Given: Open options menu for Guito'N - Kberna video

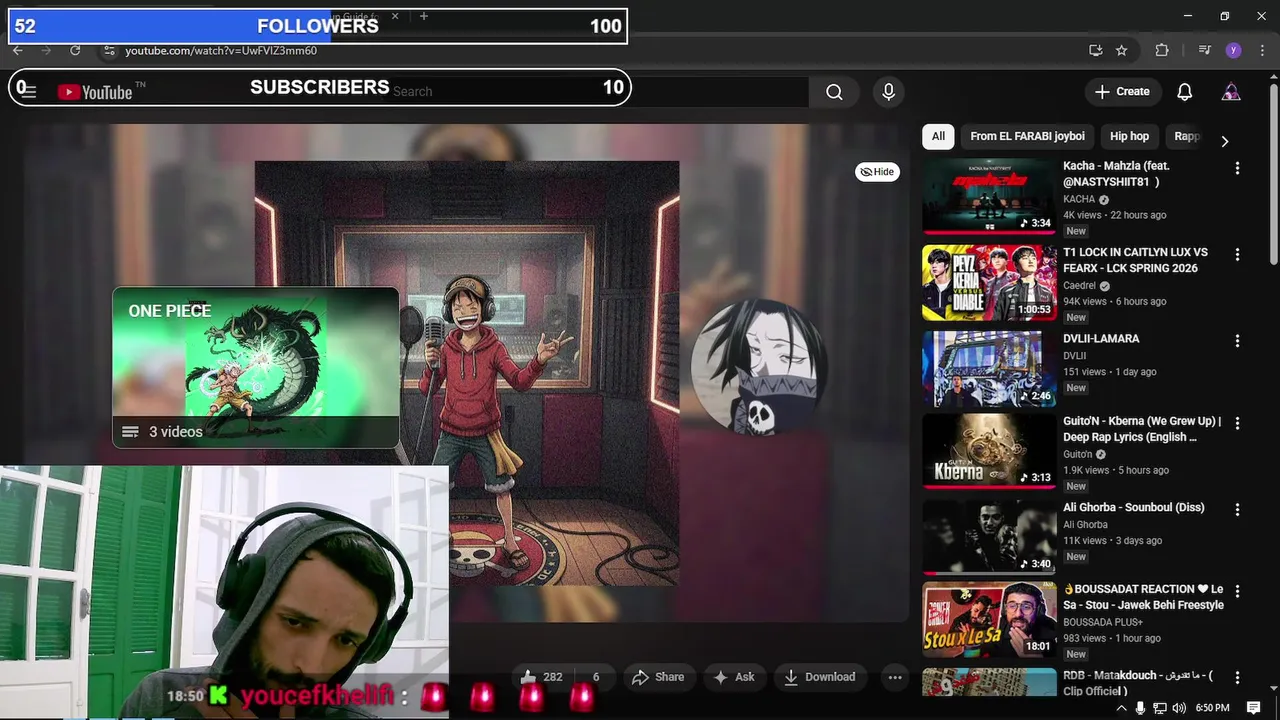Looking at the screenshot, I should coord(1237,424).
